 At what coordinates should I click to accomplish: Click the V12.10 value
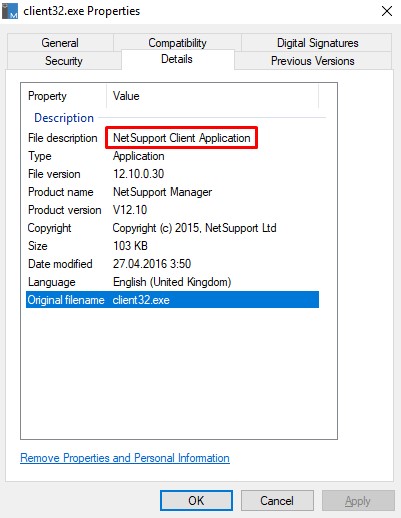[130, 210]
